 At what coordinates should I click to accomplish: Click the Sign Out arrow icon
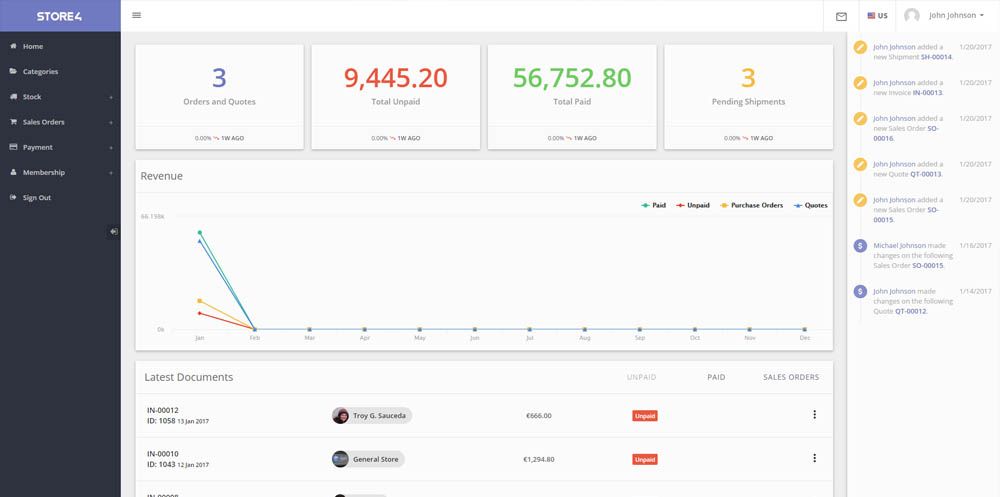tap(13, 197)
